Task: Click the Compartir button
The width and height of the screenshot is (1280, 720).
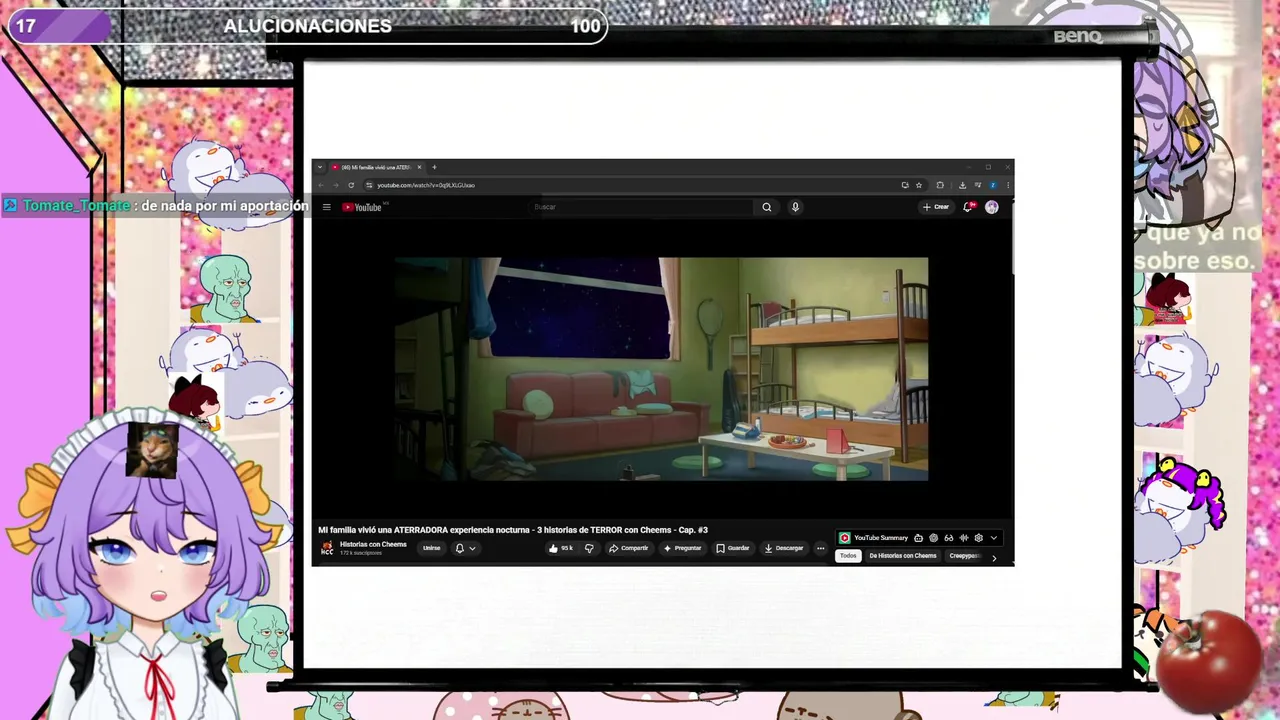Action: [x=628, y=548]
